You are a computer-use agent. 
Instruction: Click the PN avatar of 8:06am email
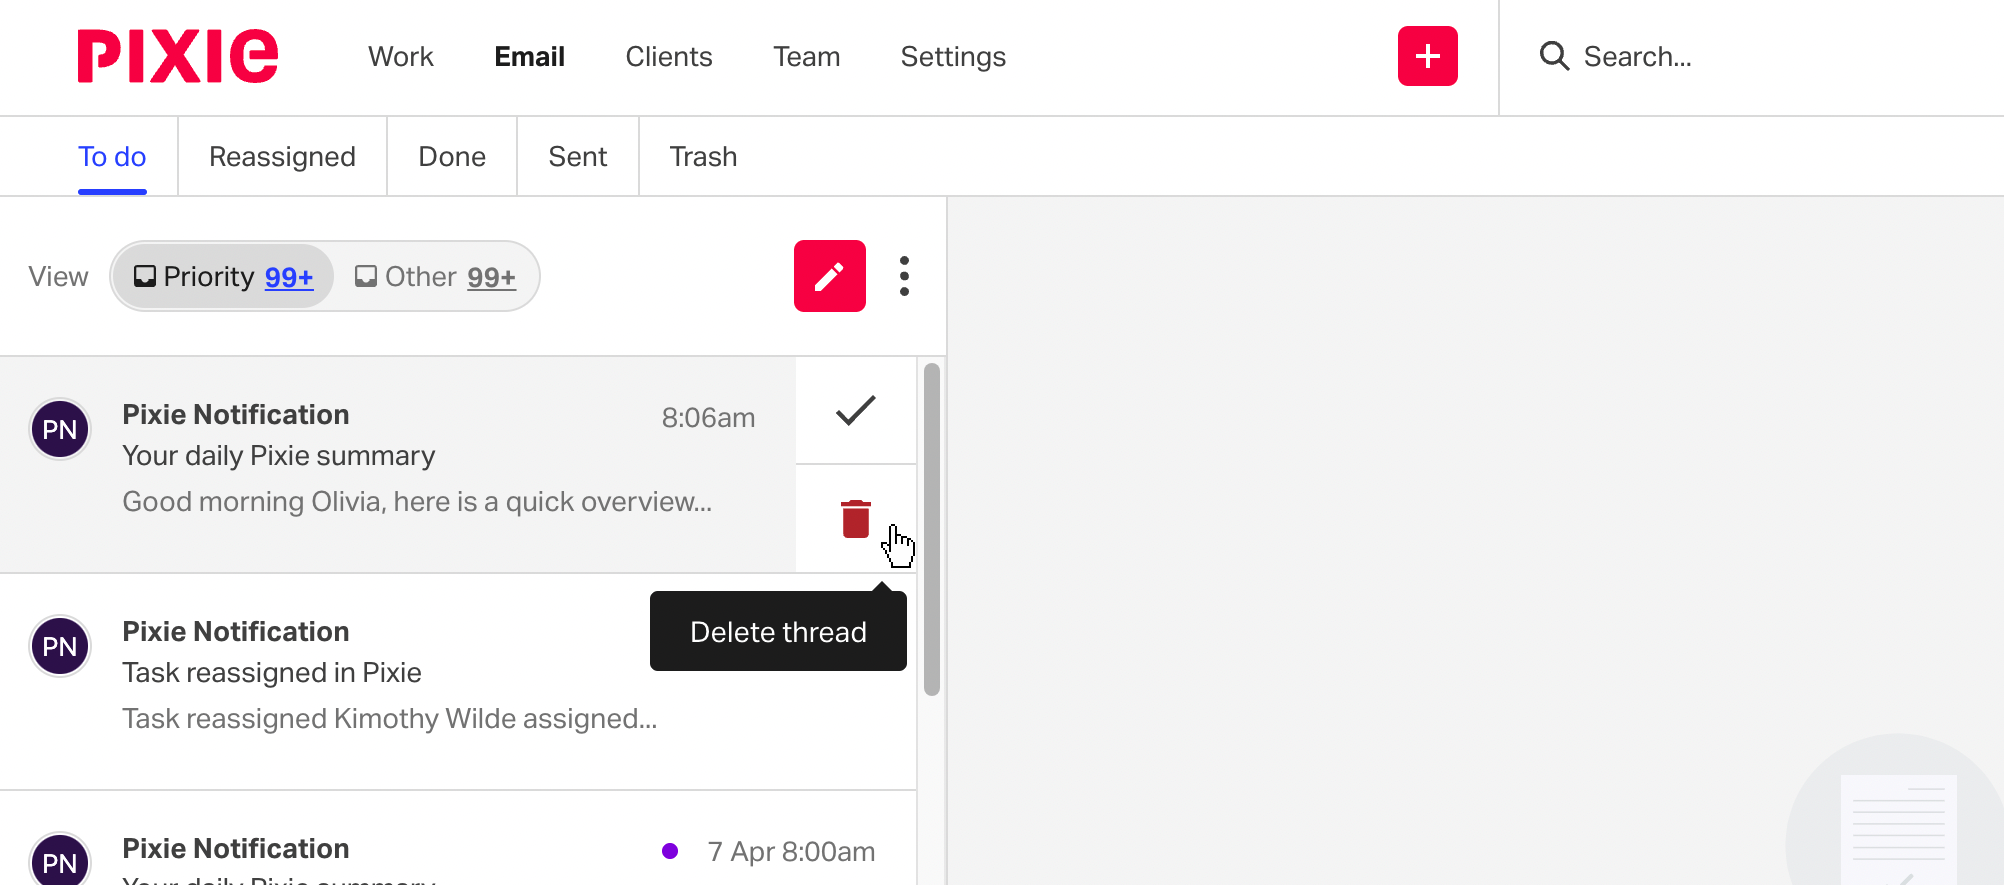tap(60, 429)
